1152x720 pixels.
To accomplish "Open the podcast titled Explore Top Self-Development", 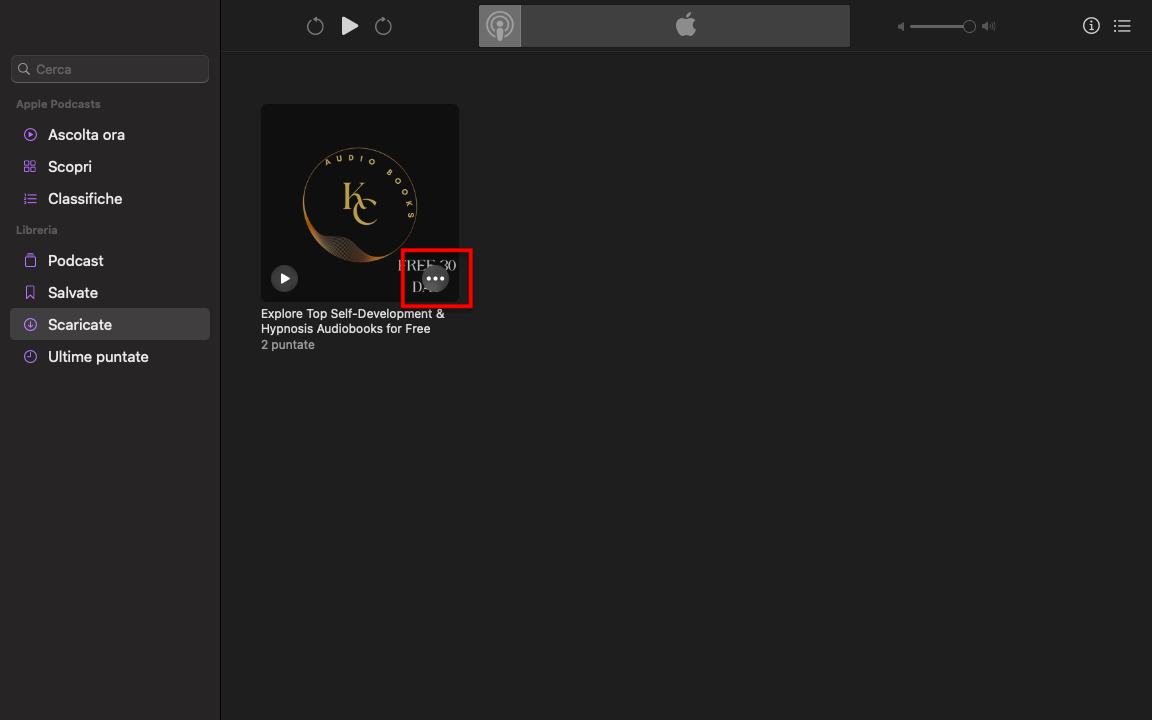I will (352, 320).
